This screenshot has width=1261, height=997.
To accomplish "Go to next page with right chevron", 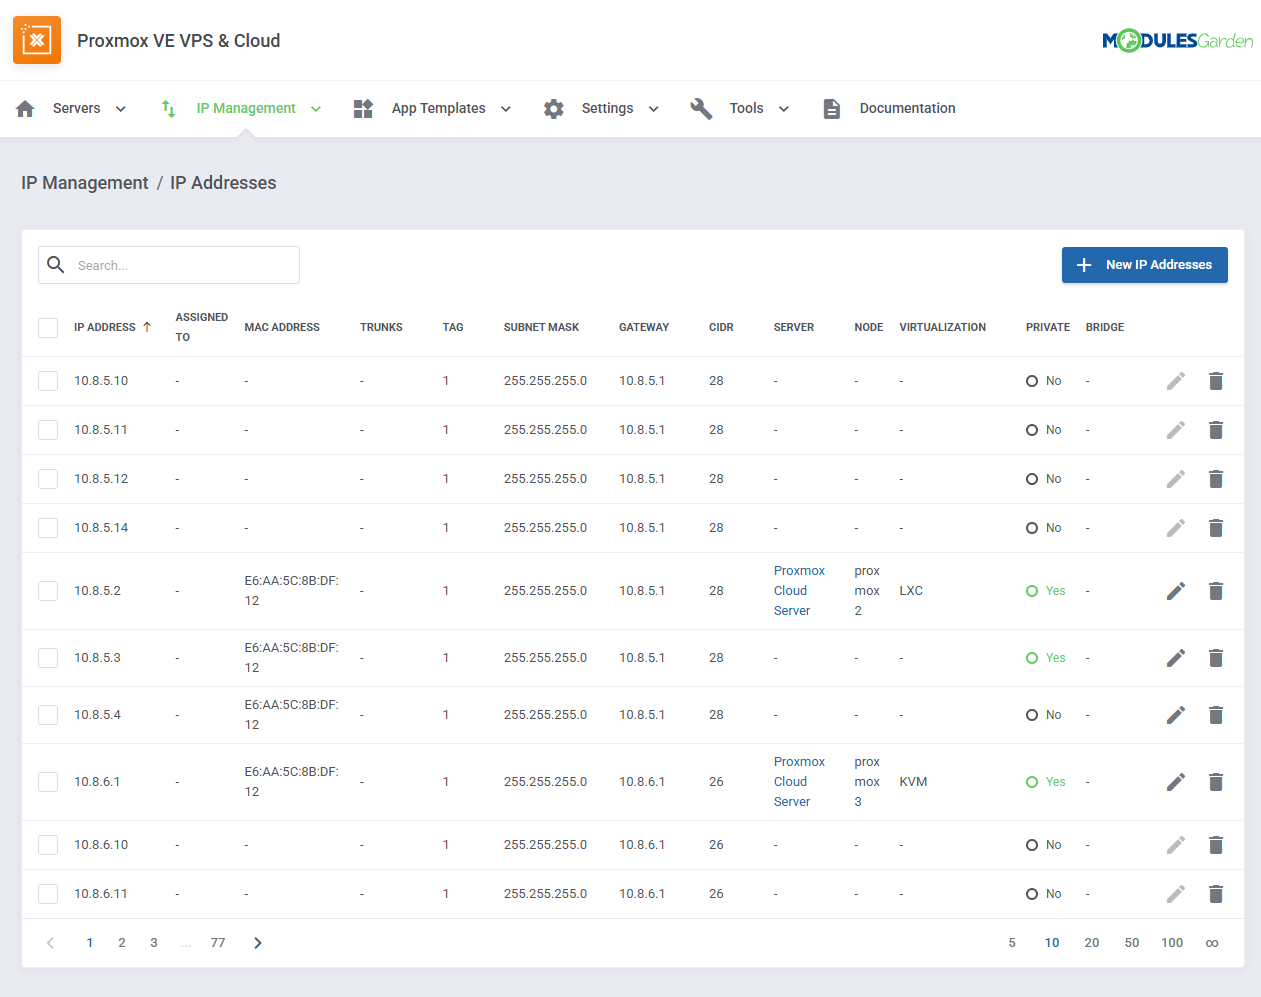I will click(258, 943).
